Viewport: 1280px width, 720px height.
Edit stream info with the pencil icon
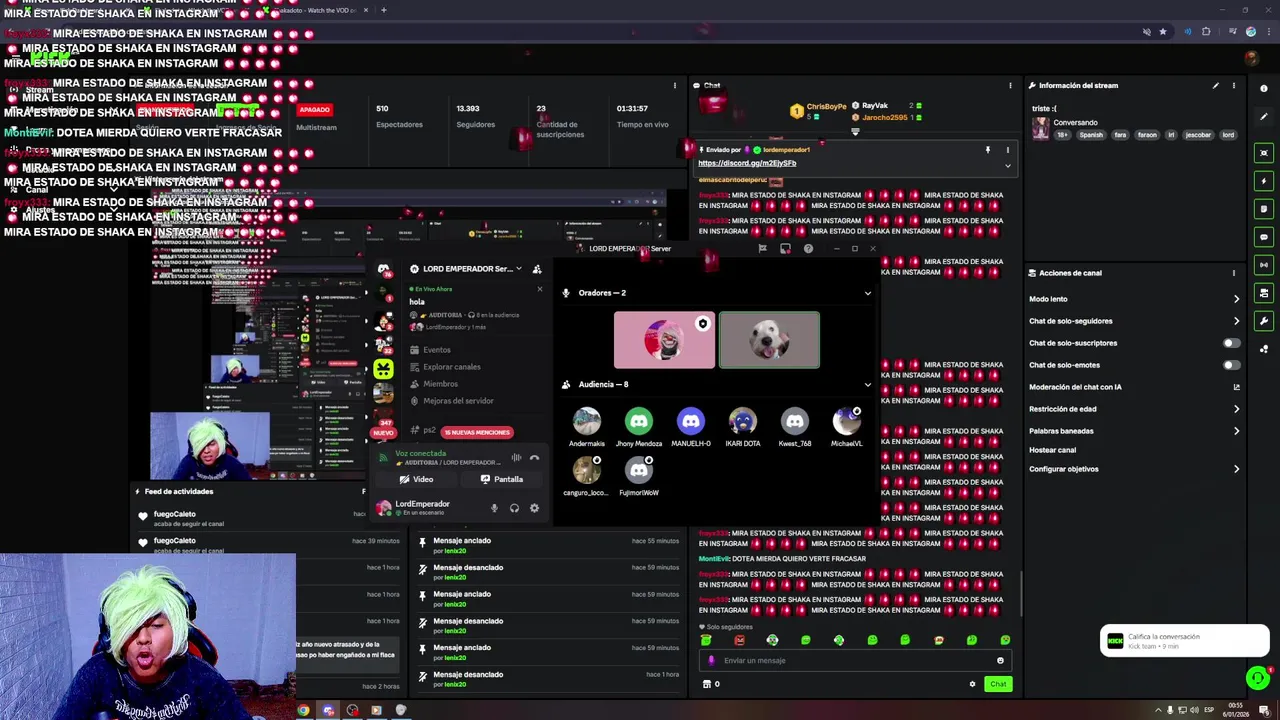click(1216, 86)
